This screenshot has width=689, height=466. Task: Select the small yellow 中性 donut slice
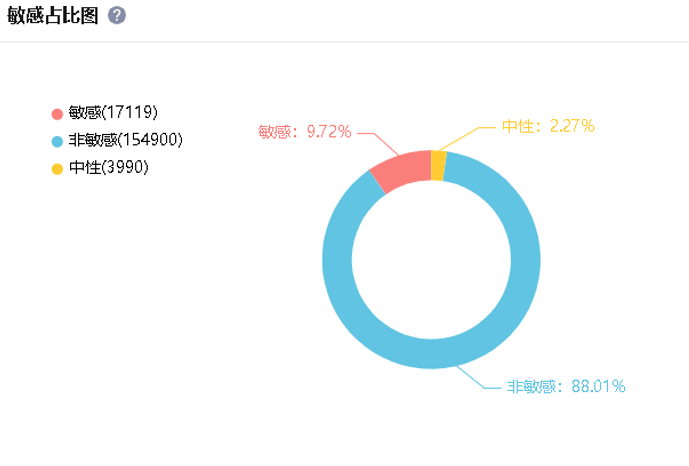click(438, 166)
